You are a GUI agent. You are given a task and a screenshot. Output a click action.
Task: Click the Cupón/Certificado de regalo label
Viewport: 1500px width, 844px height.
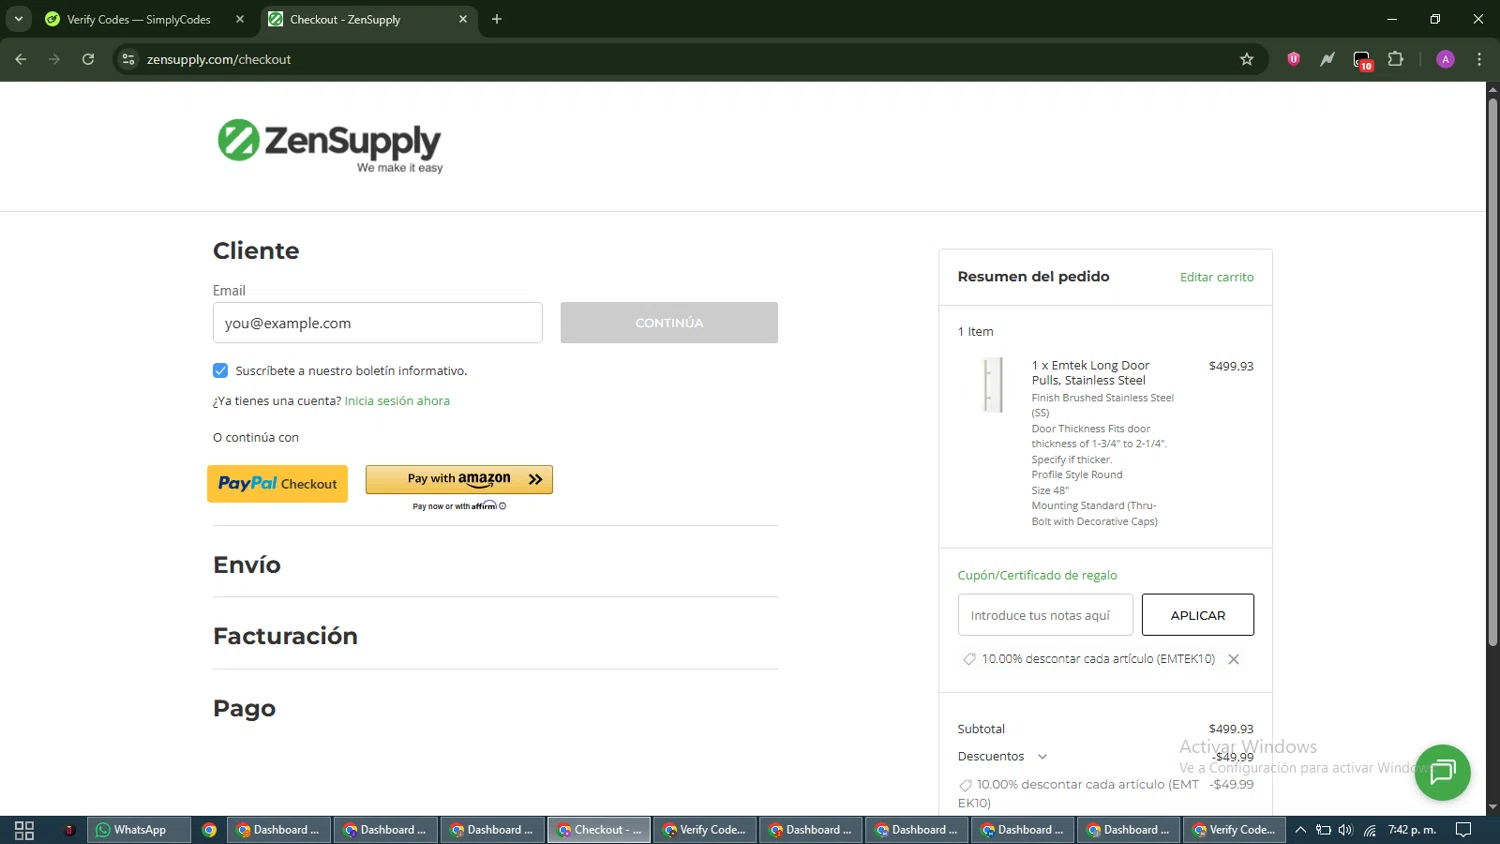(x=1037, y=575)
